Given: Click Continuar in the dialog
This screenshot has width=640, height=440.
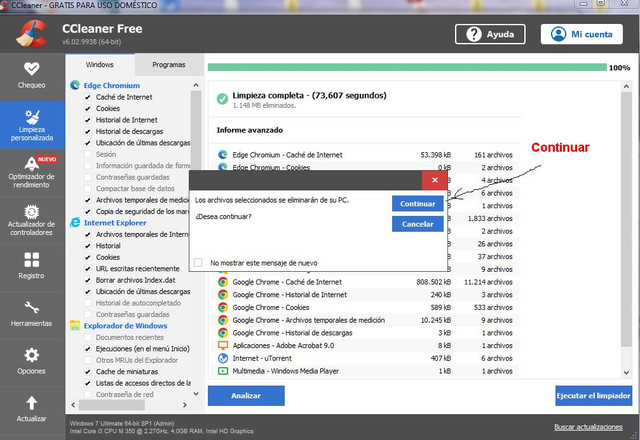Looking at the screenshot, I should 418,204.
